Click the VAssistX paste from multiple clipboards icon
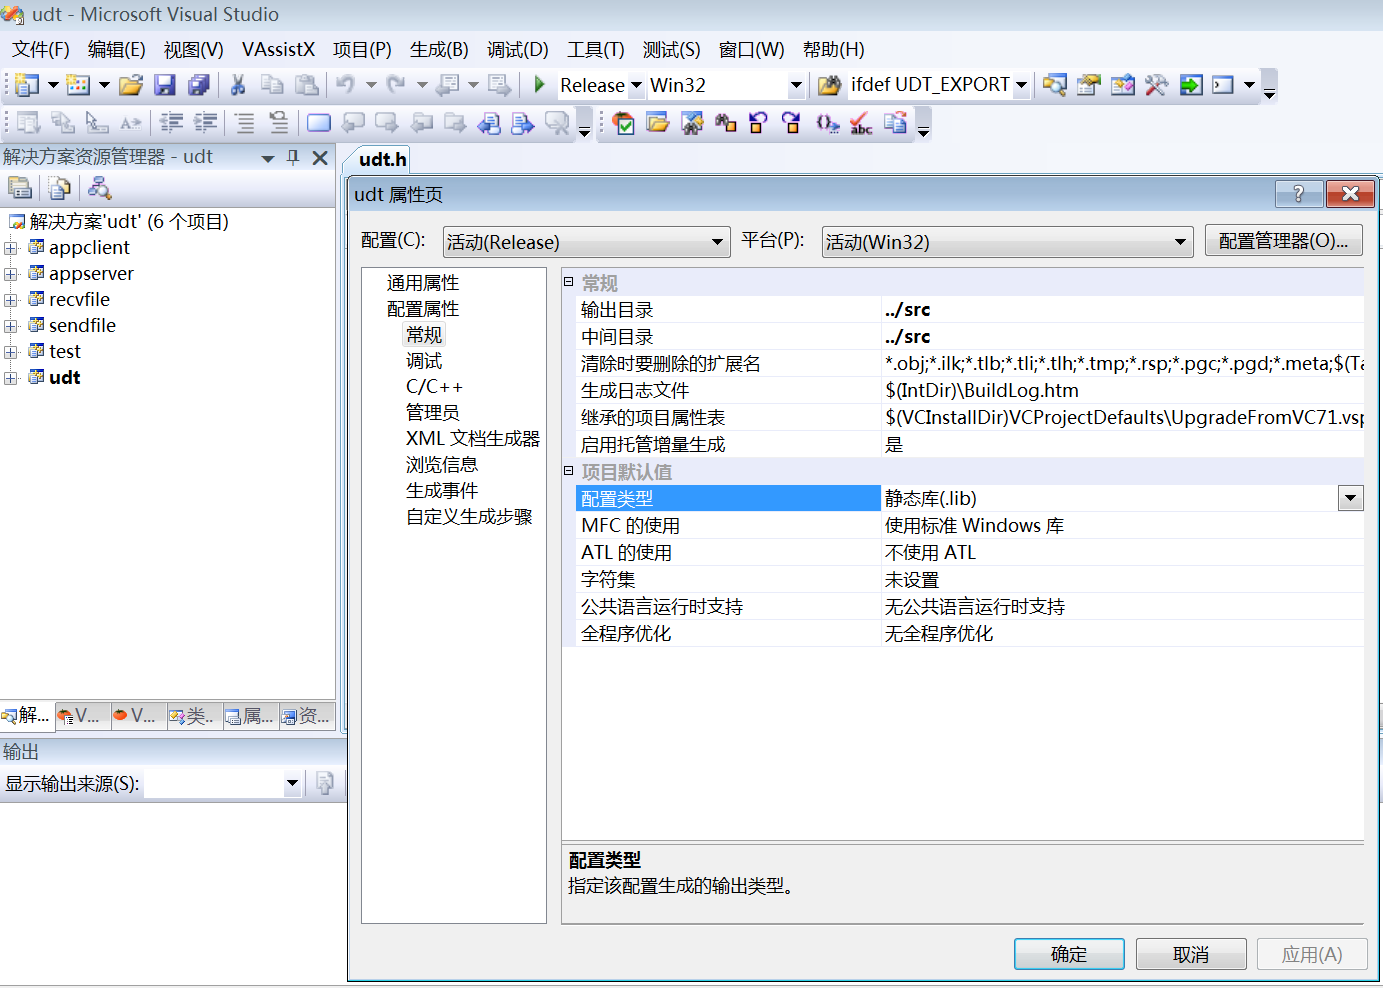This screenshot has width=1383, height=988. tap(895, 123)
